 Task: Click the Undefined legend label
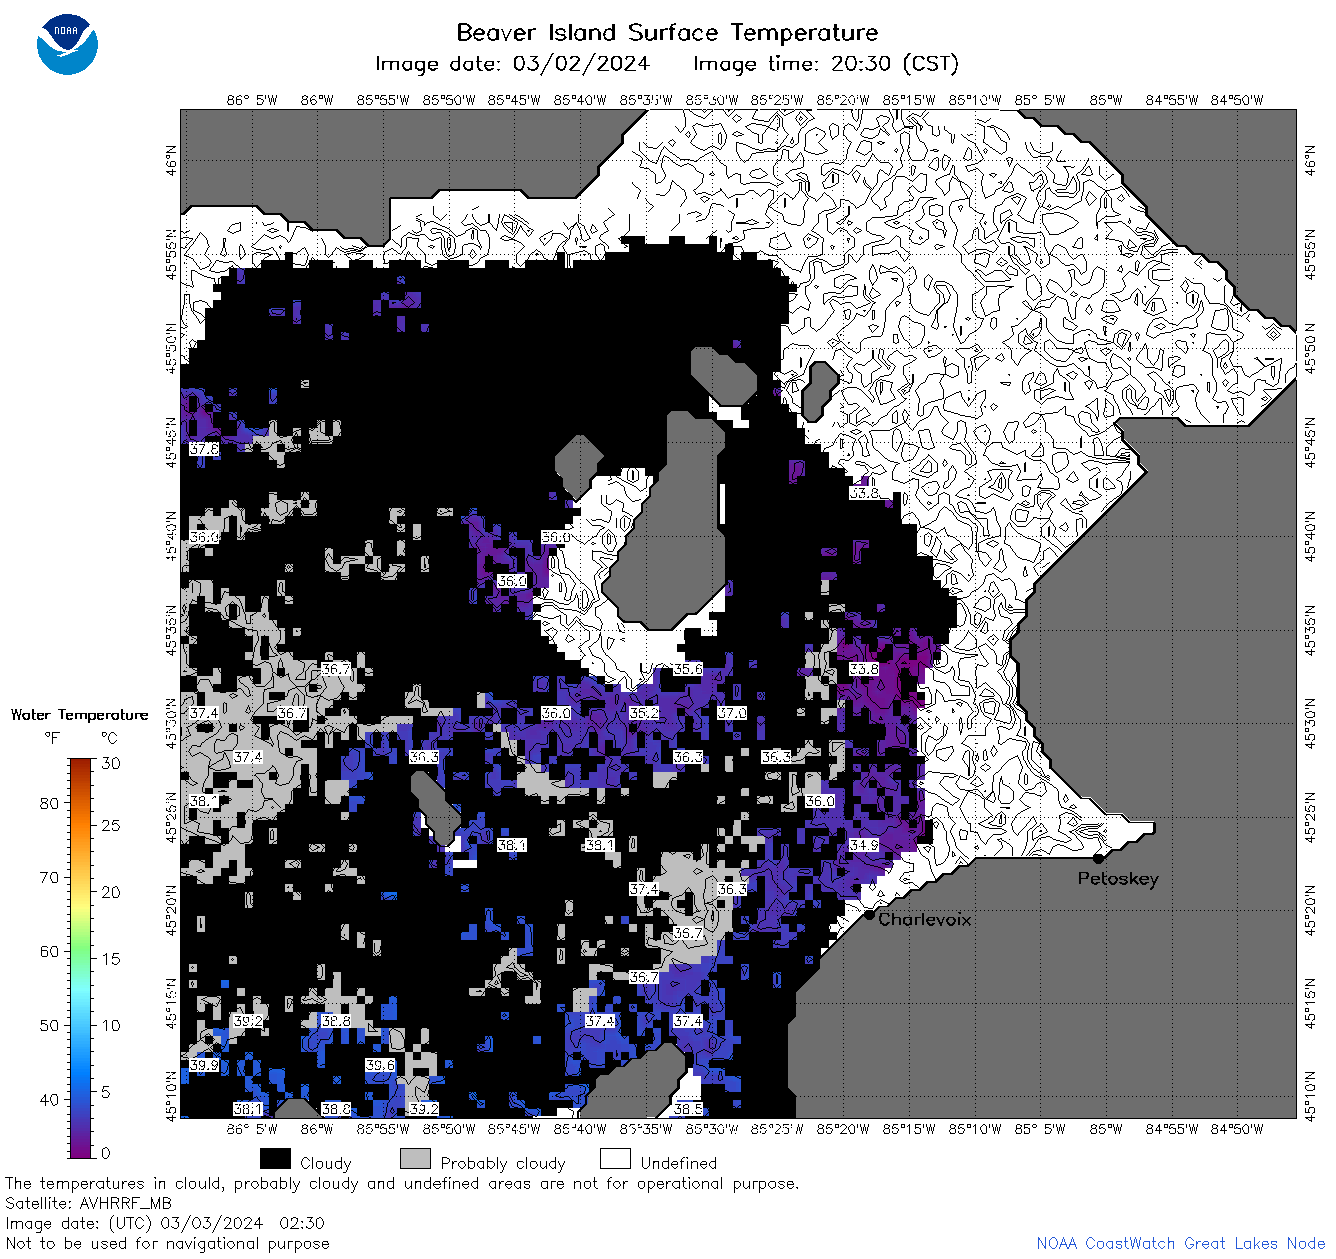[679, 1163]
